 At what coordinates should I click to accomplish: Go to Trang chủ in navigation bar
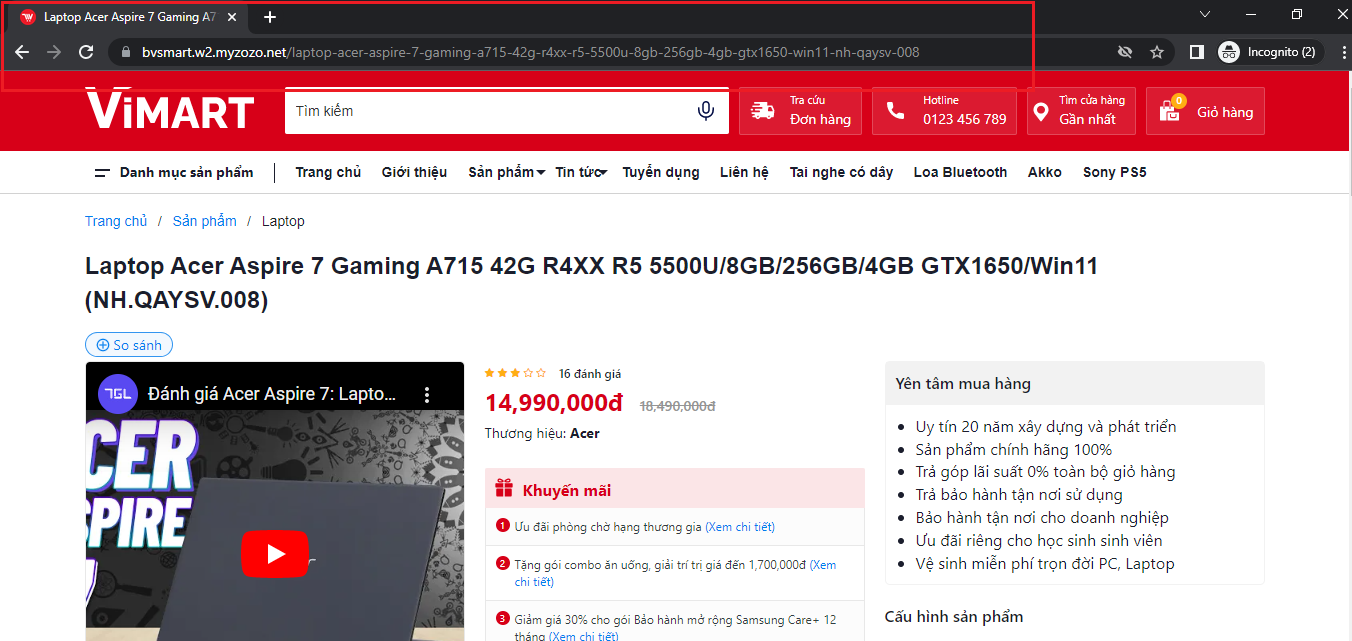tap(328, 172)
